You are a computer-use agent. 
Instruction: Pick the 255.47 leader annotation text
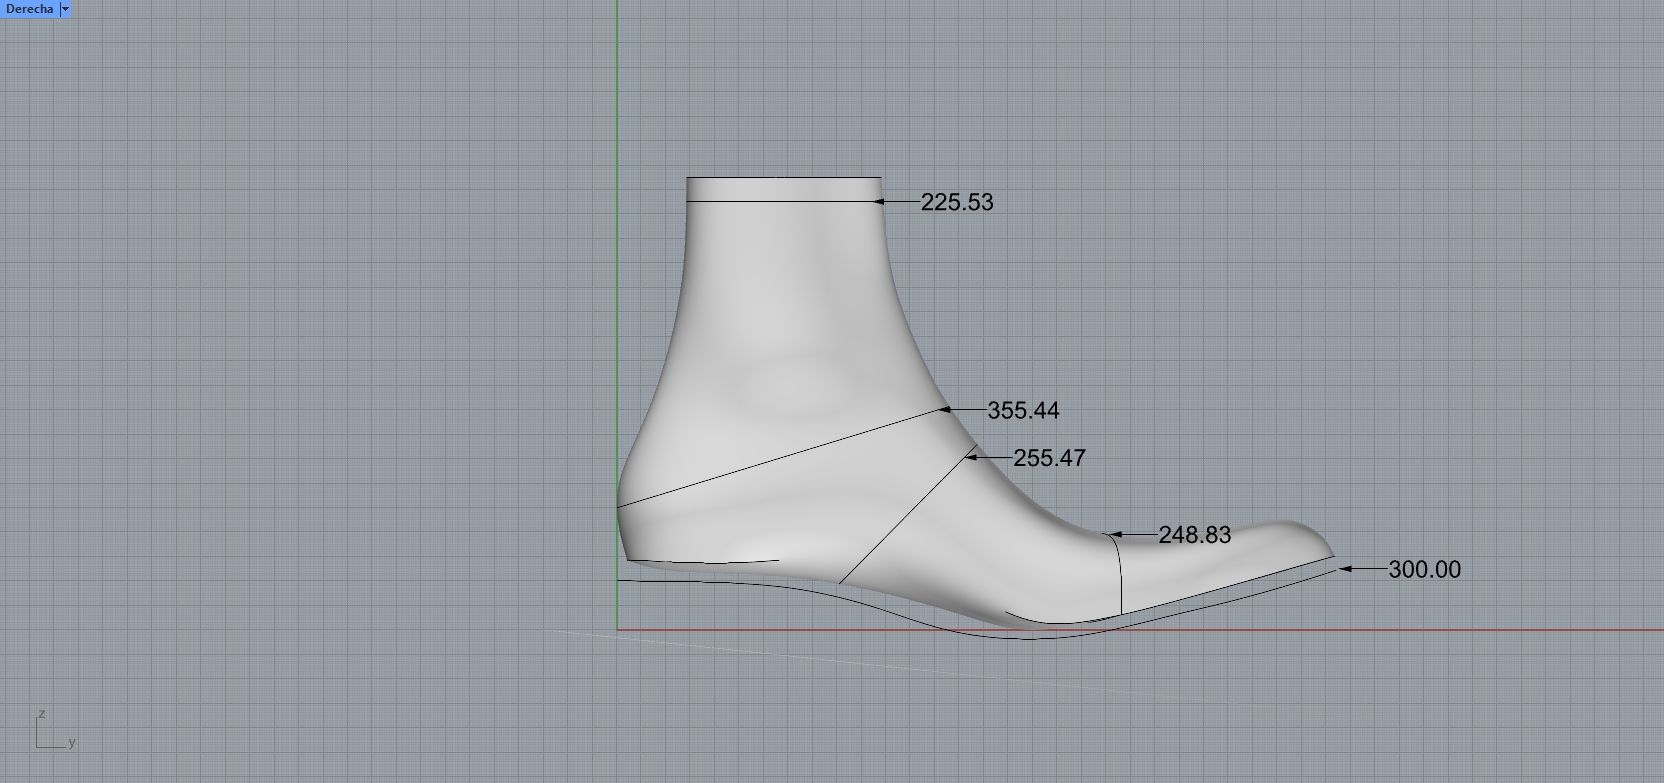[1049, 458]
